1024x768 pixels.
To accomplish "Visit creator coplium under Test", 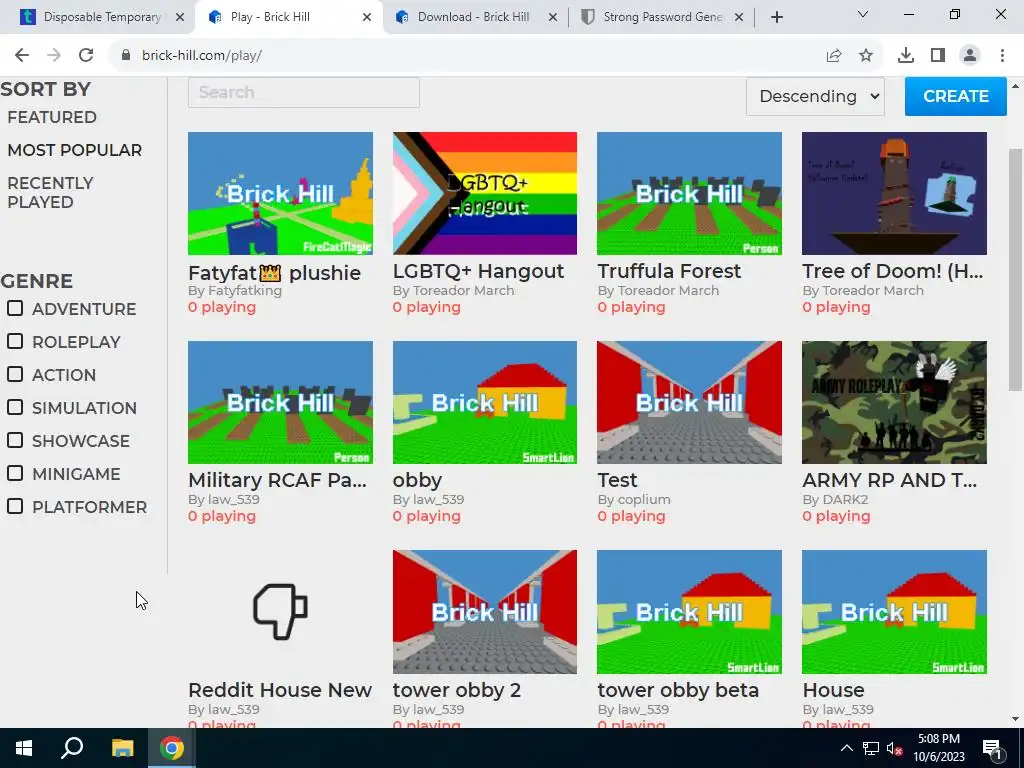I will pos(643,500).
